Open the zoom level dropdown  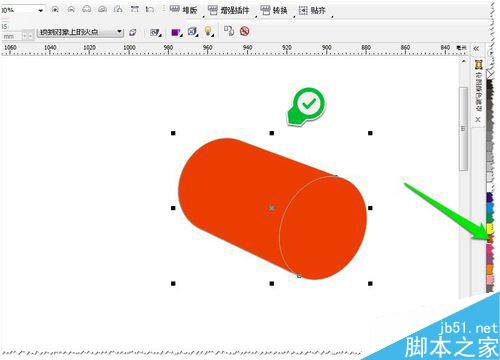(x=40, y=10)
